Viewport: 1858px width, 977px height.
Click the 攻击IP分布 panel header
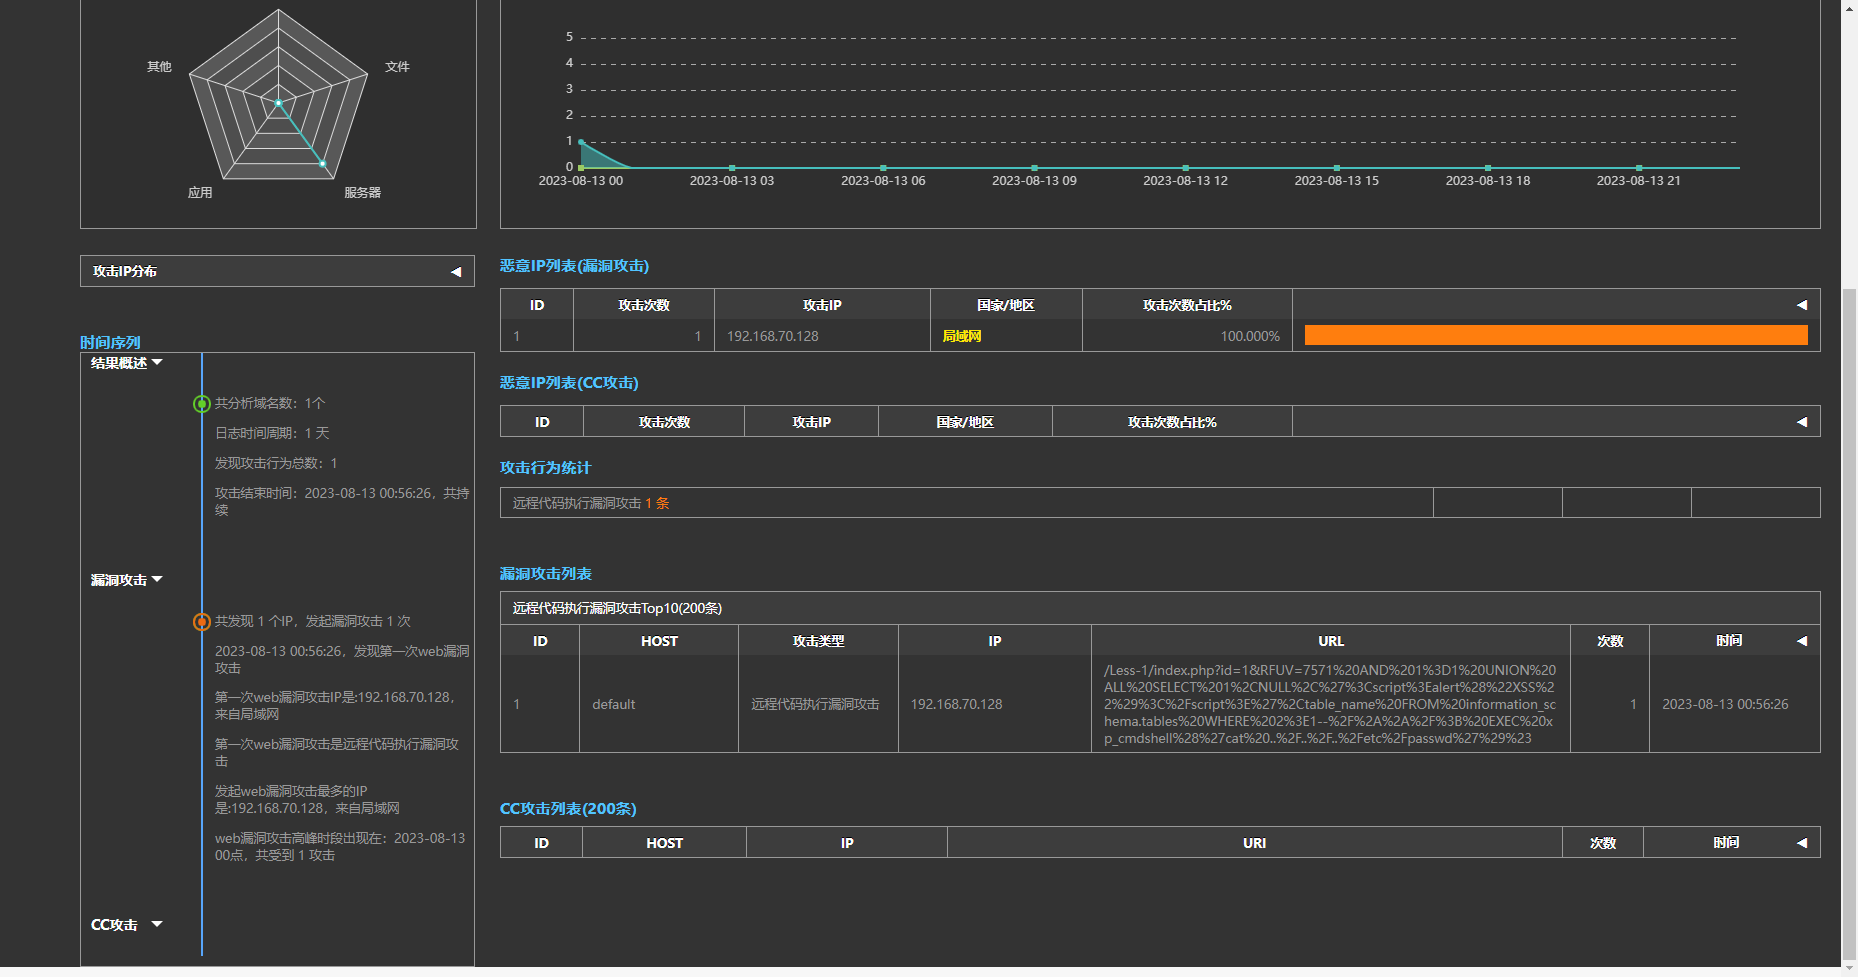pyautogui.click(x=277, y=271)
